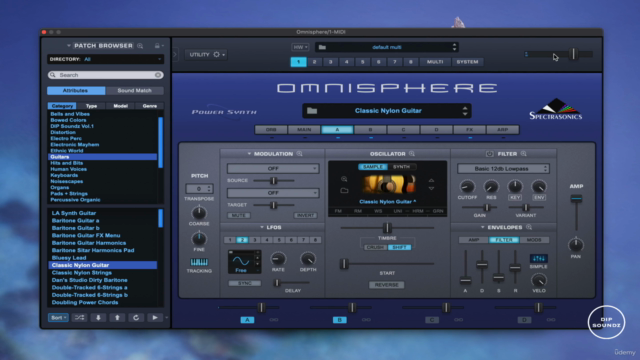The height and width of the screenshot is (360, 640).
Task: Click the Patch Browser lock icon
Action: click(x=157, y=46)
